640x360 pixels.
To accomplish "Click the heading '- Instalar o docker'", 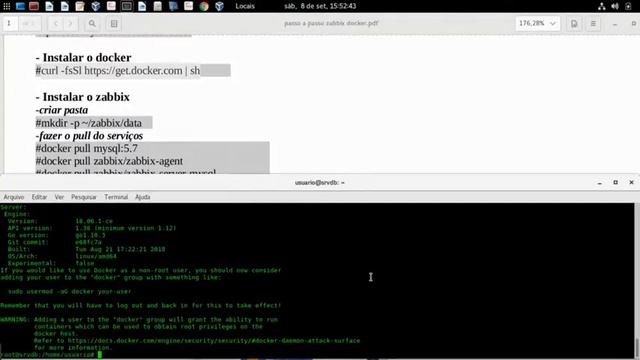I will point(83,58).
